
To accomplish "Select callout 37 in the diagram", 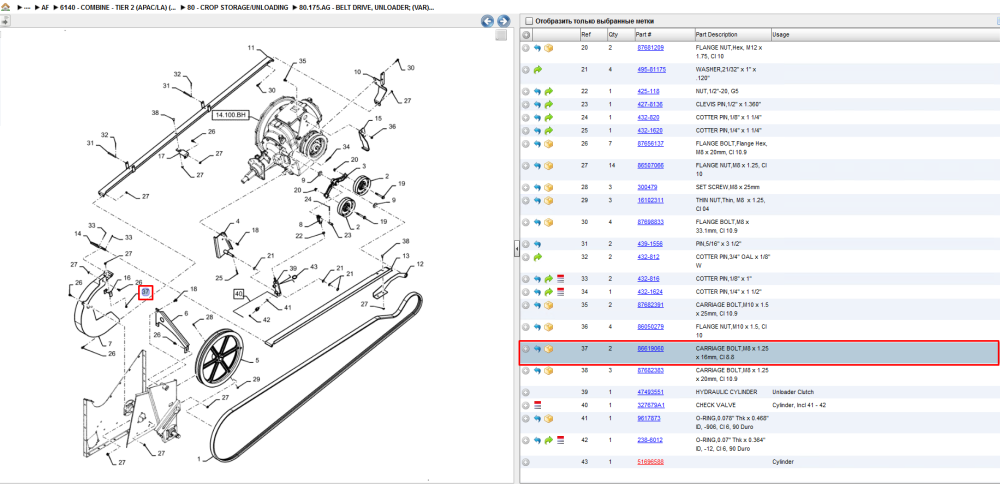I will (146, 292).
